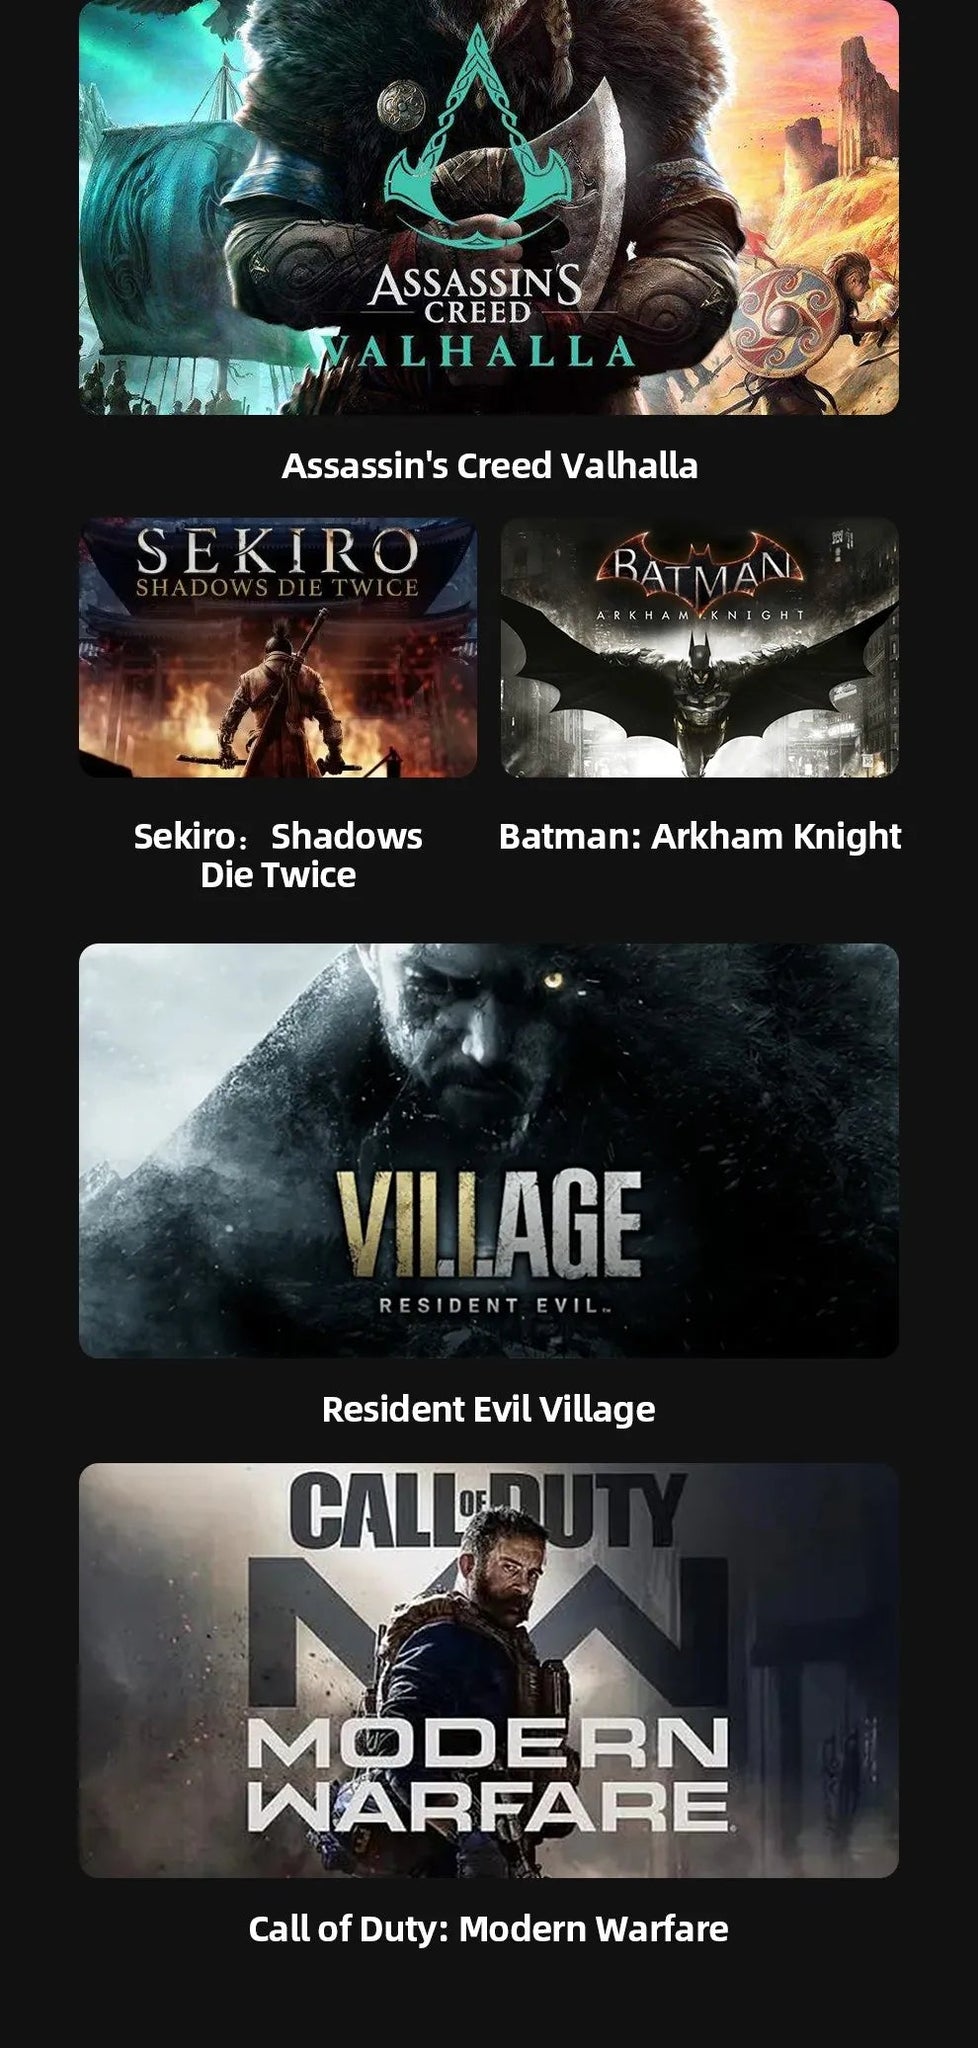Open the Resident Evil Village banner

click(x=489, y=1151)
